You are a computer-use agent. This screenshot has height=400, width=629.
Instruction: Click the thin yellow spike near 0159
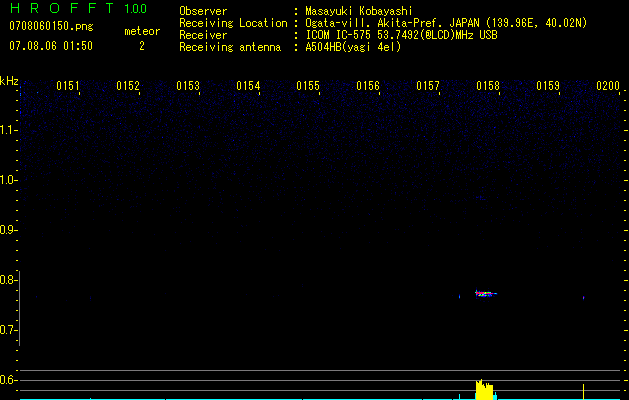[583, 392]
